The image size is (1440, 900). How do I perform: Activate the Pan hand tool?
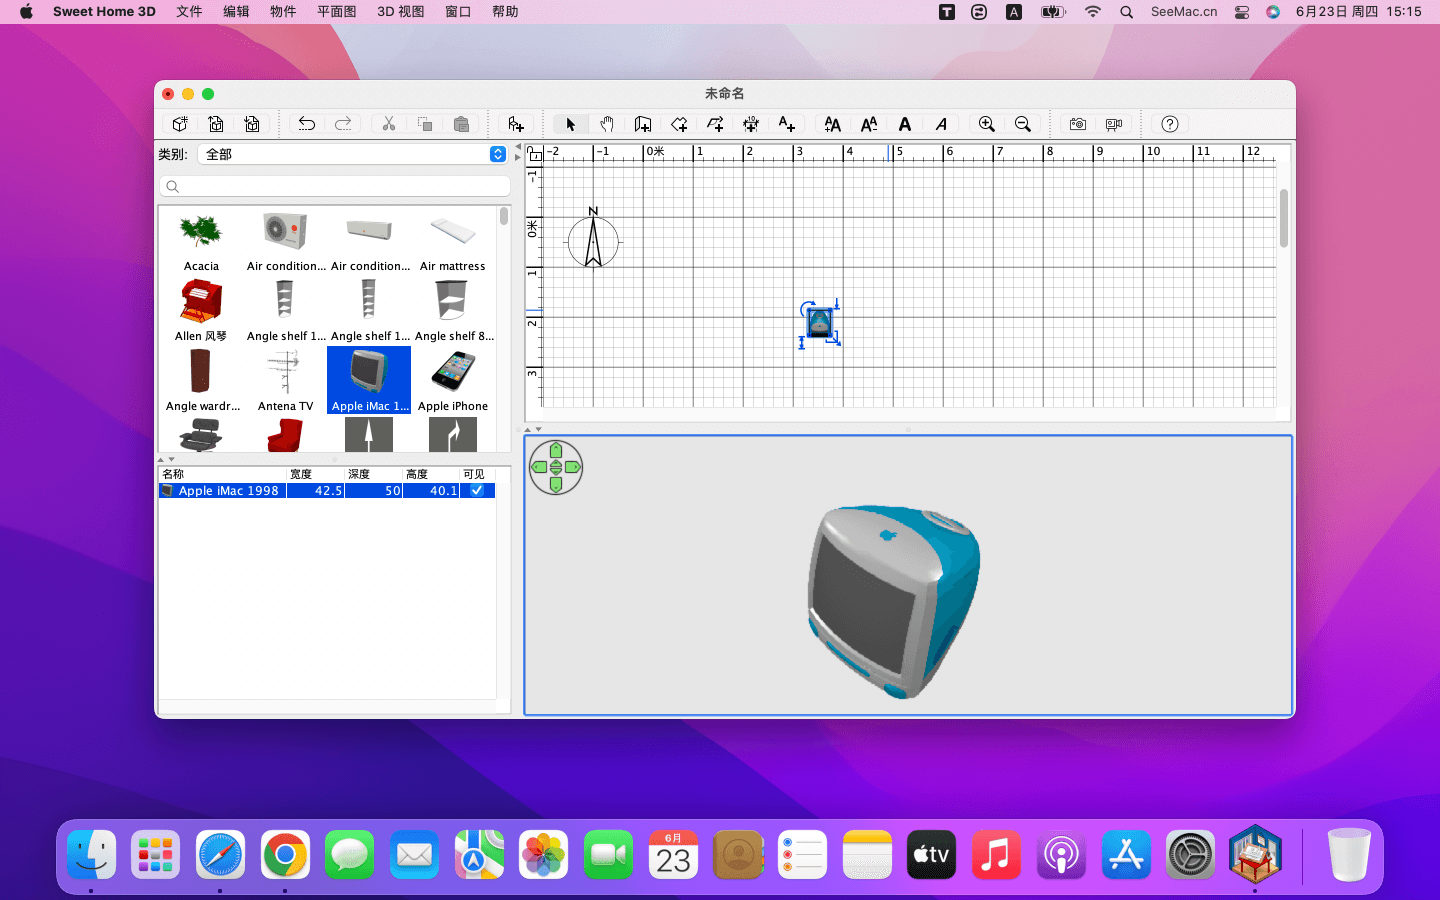pos(607,124)
